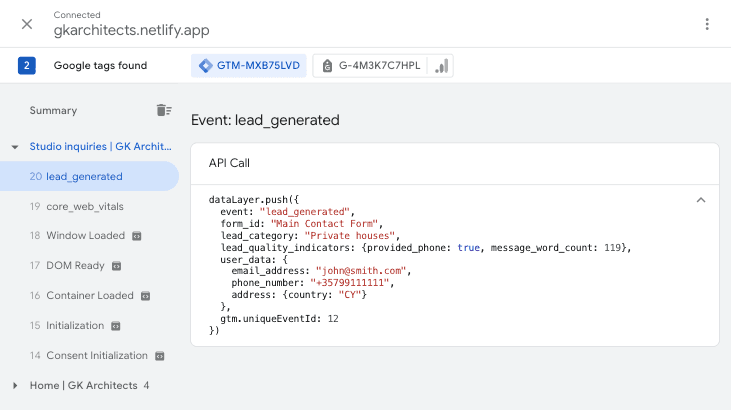731x410 pixels.
Task: Click the "john@smith.com" email value
Action: coord(360,271)
